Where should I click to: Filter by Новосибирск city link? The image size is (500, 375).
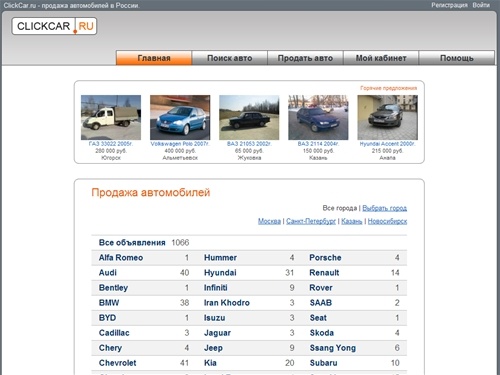[x=387, y=221]
